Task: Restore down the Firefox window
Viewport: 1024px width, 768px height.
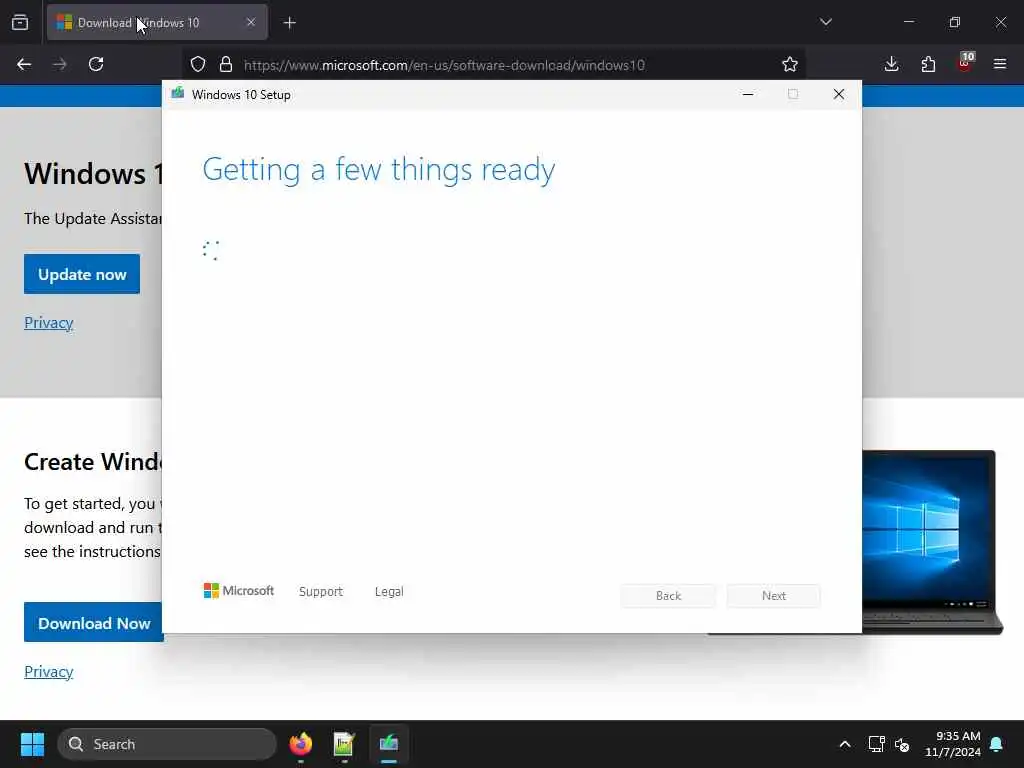Action: pyautogui.click(x=955, y=22)
